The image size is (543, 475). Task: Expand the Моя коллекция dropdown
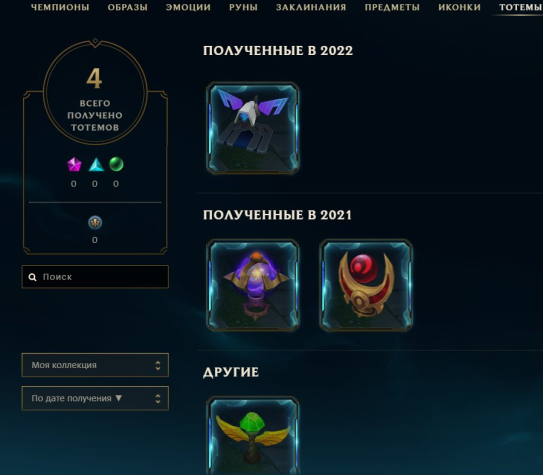tap(95, 365)
